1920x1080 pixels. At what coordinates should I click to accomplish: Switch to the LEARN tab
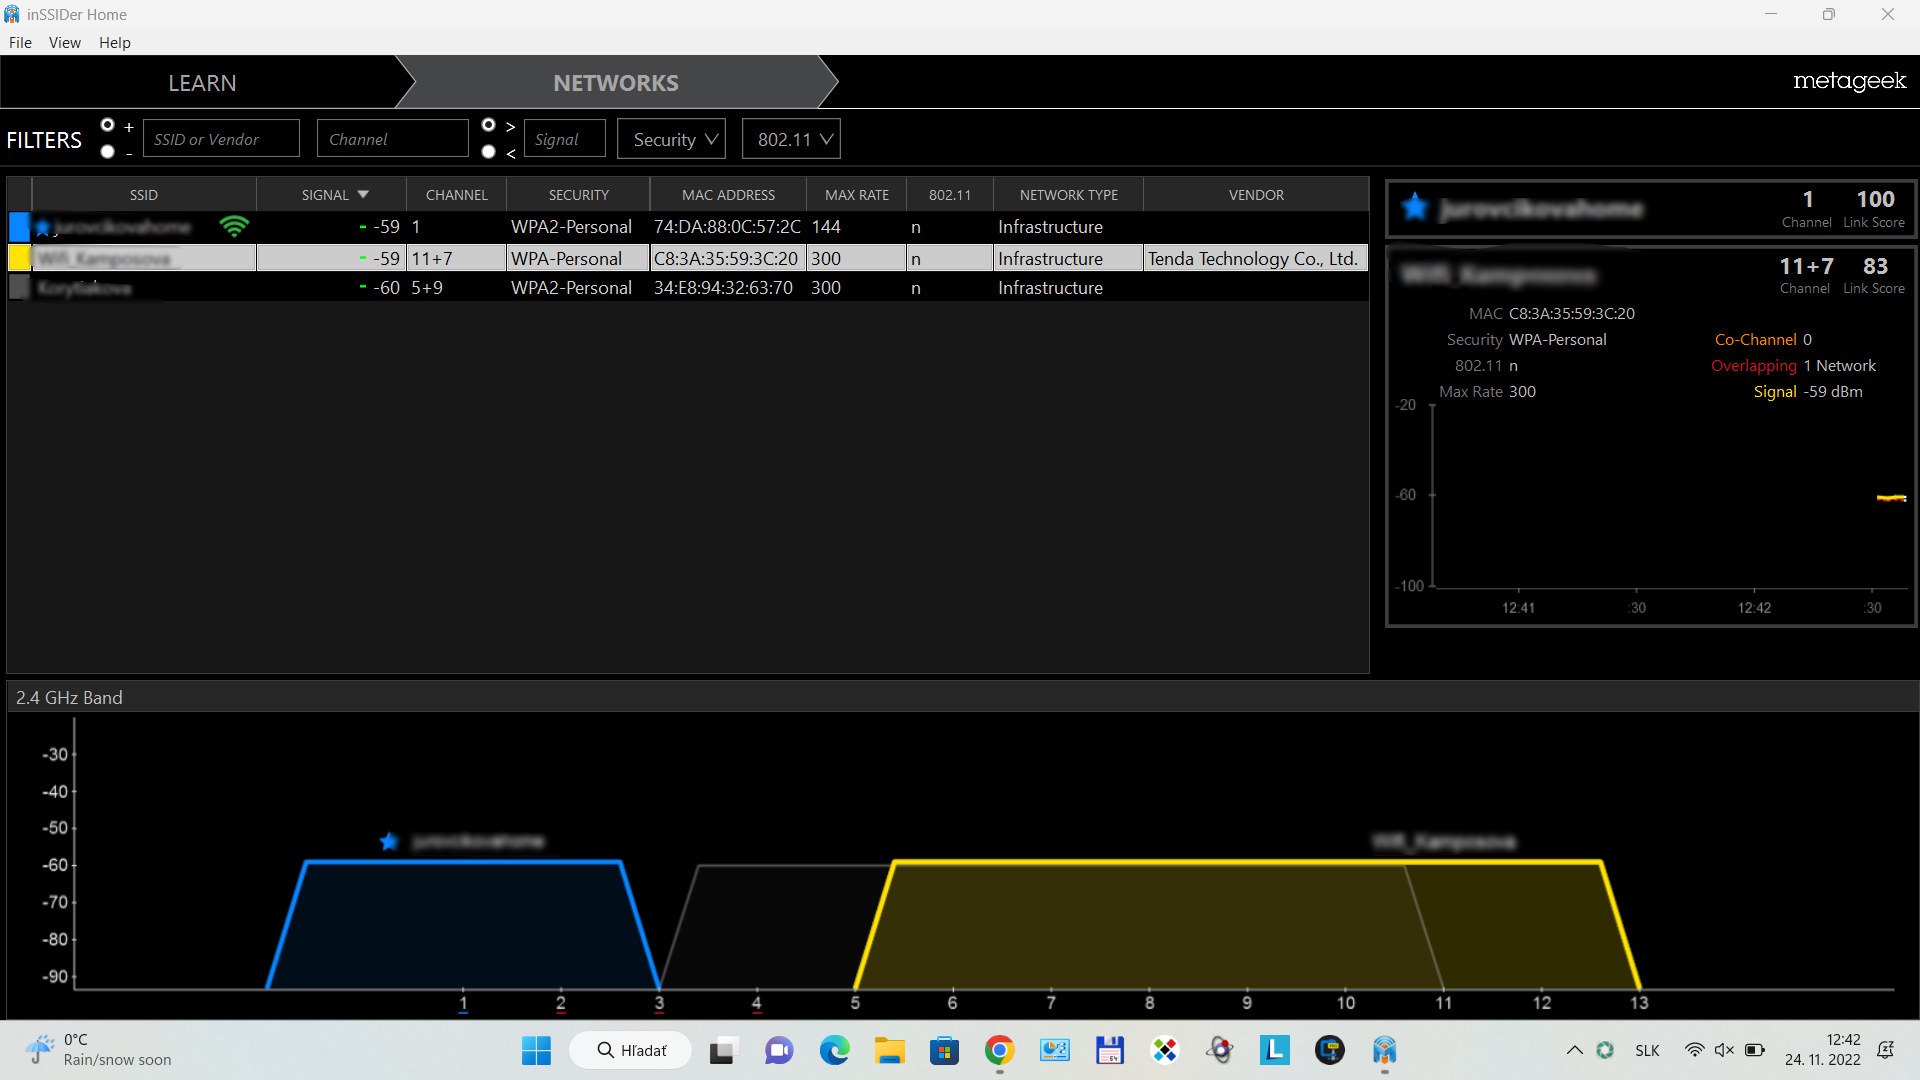[x=202, y=83]
